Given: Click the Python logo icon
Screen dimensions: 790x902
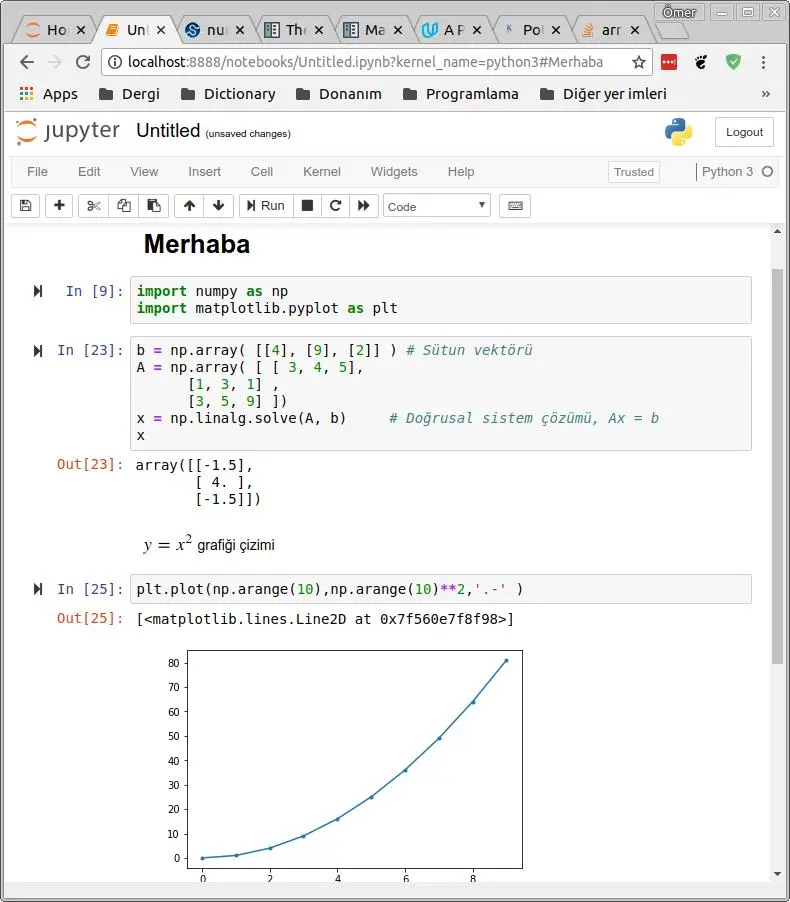Looking at the screenshot, I should pyautogui.click(x=678, y=132).
